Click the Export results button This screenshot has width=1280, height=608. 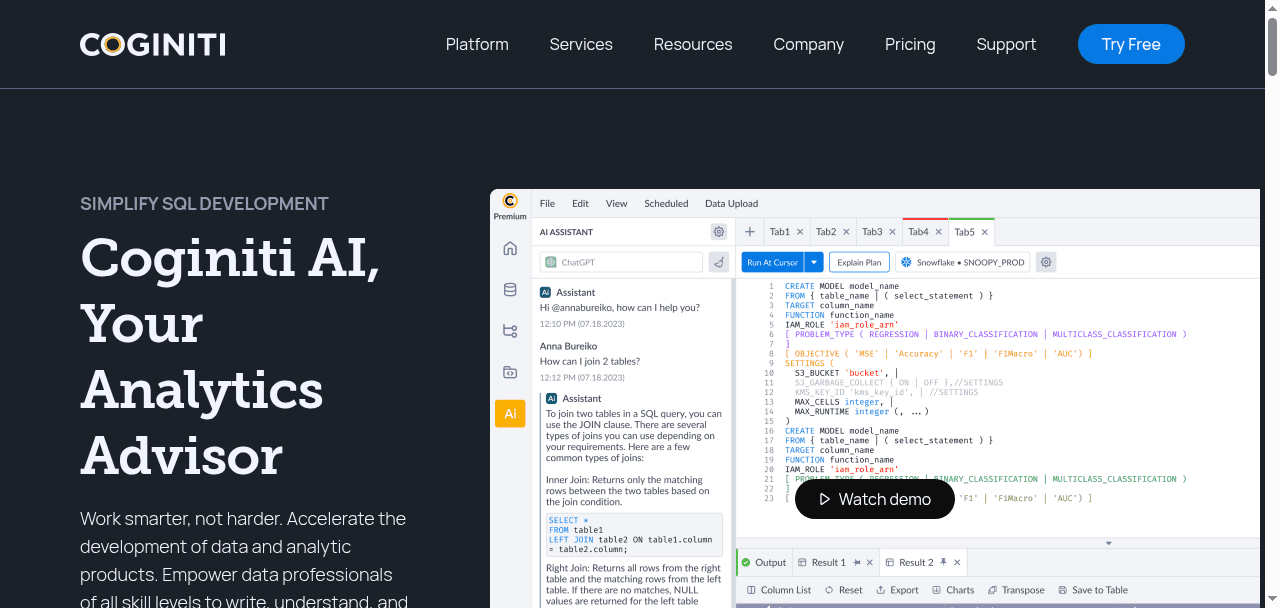[897, 590]
